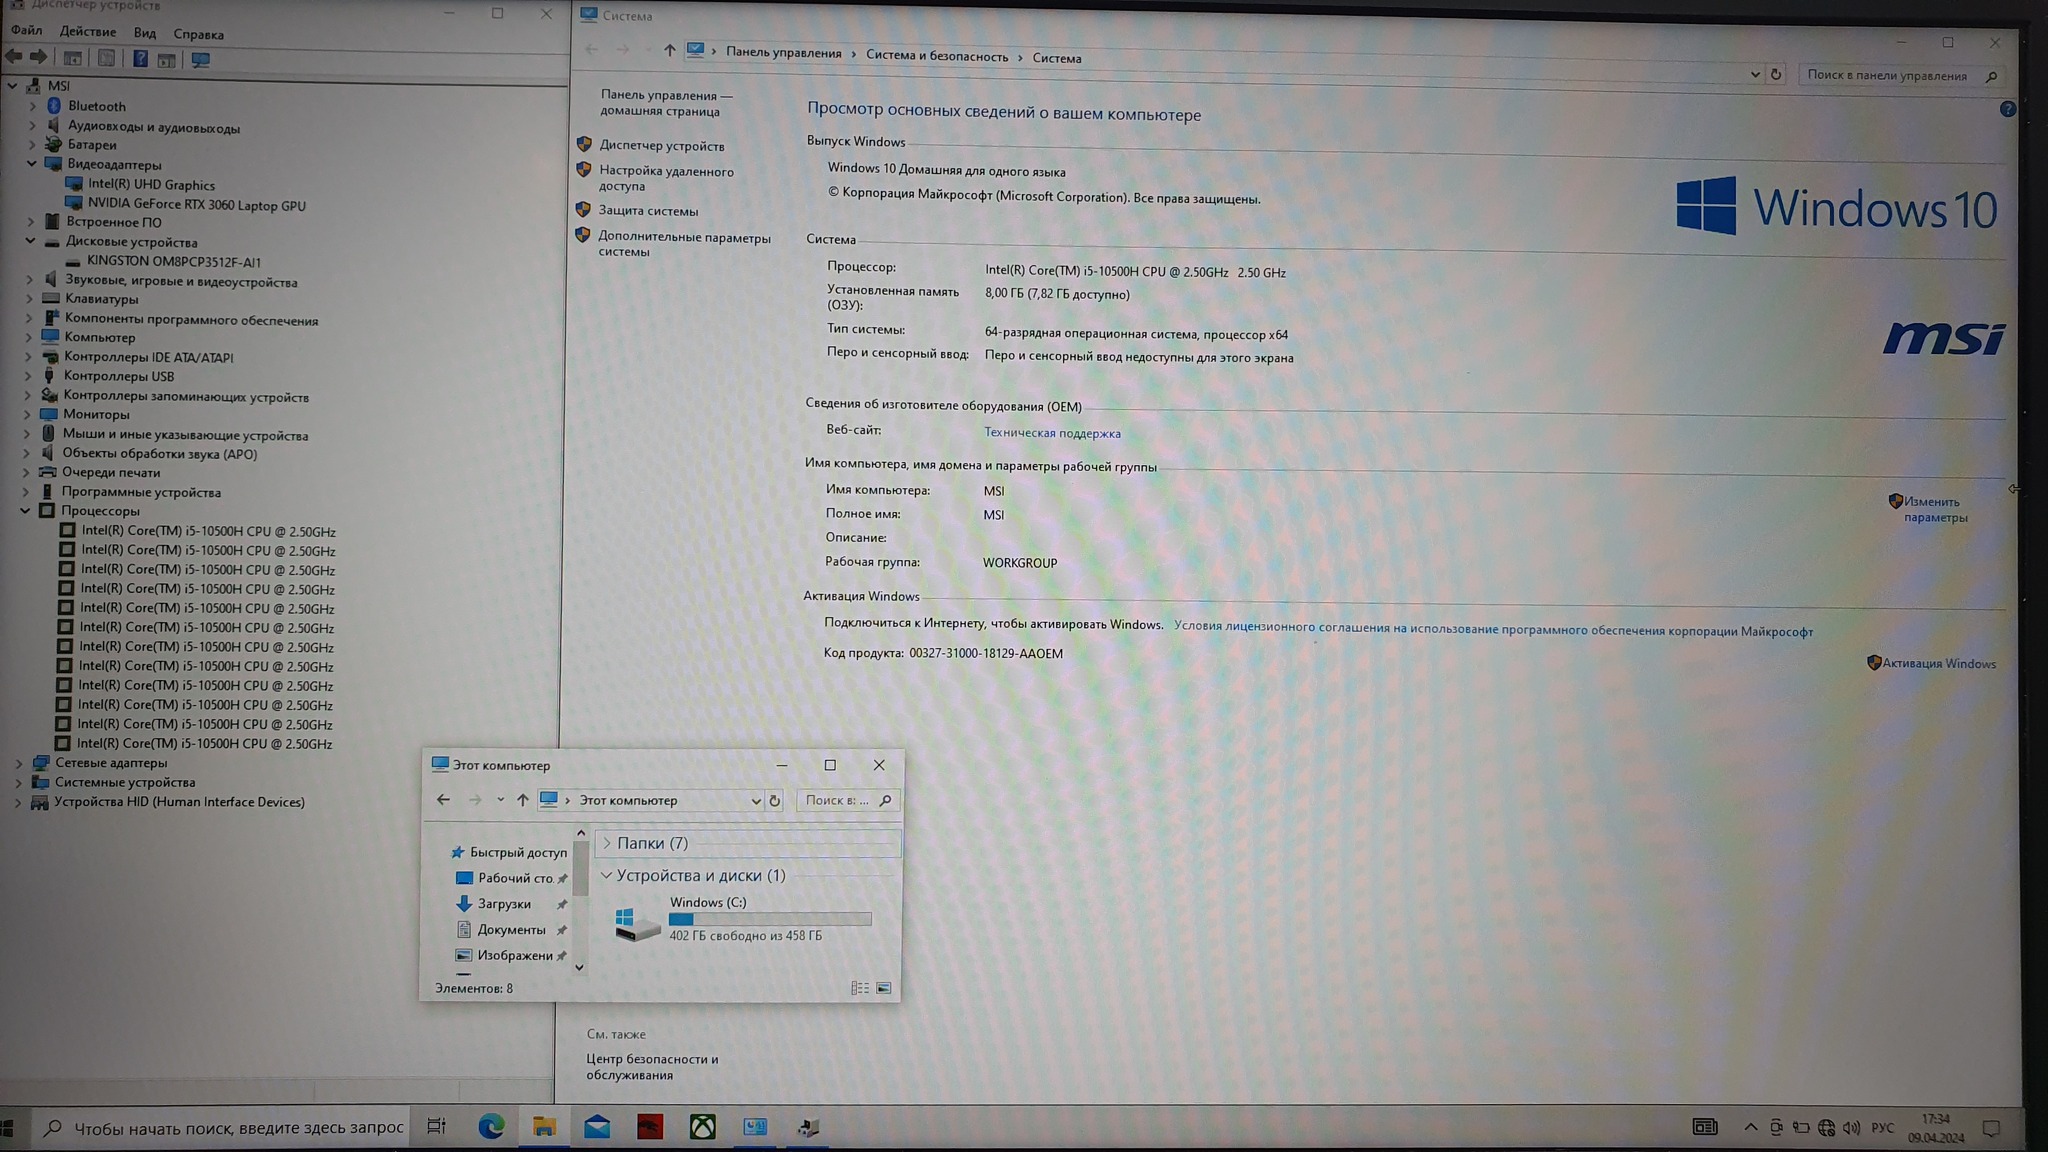Click refresh icon in Control Panel address bar

(x=1776, y=75)
